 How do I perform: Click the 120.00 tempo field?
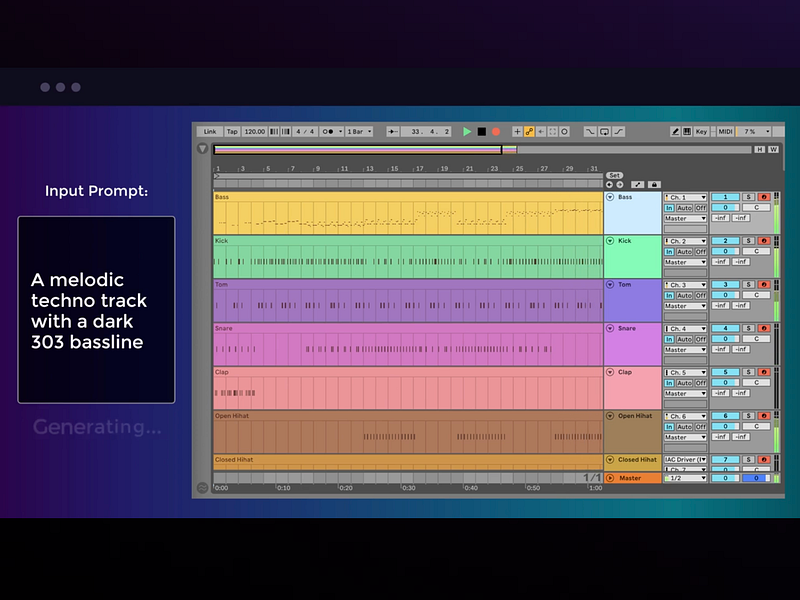click(x=255, y=132)
